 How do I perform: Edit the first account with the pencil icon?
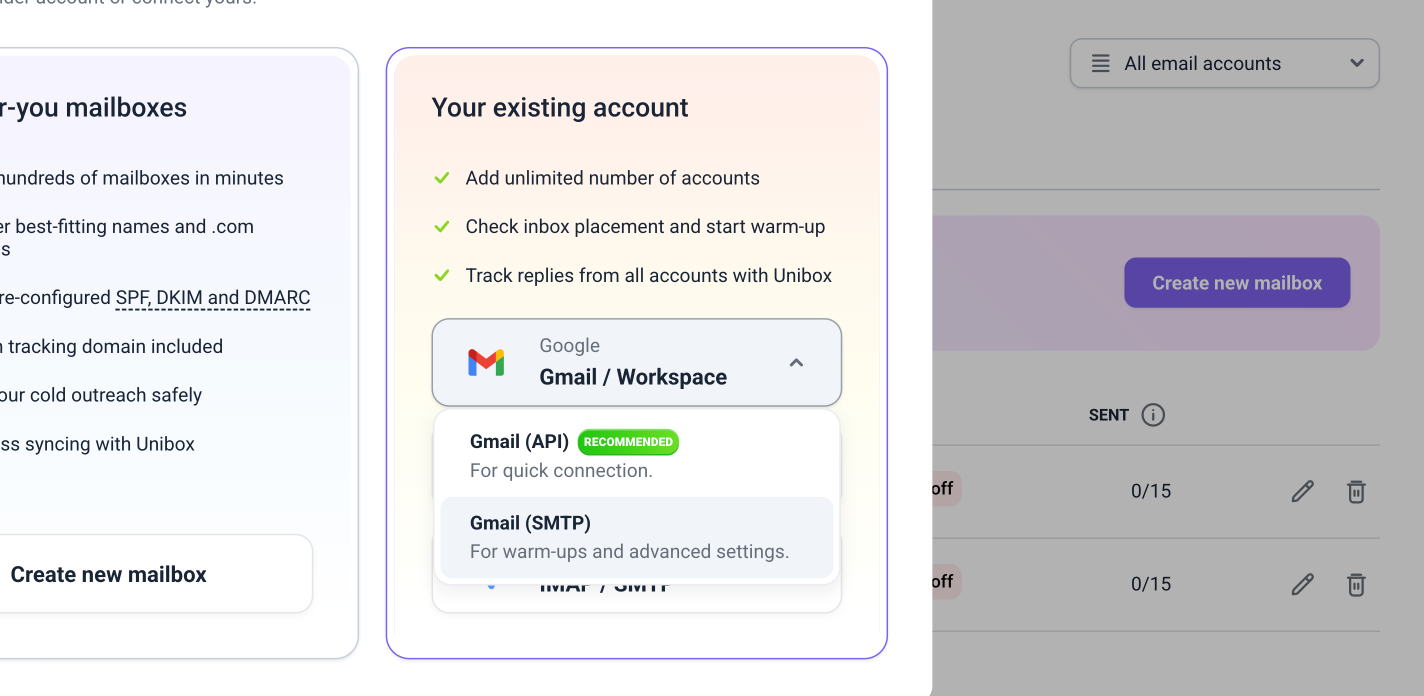point(1302,491)
